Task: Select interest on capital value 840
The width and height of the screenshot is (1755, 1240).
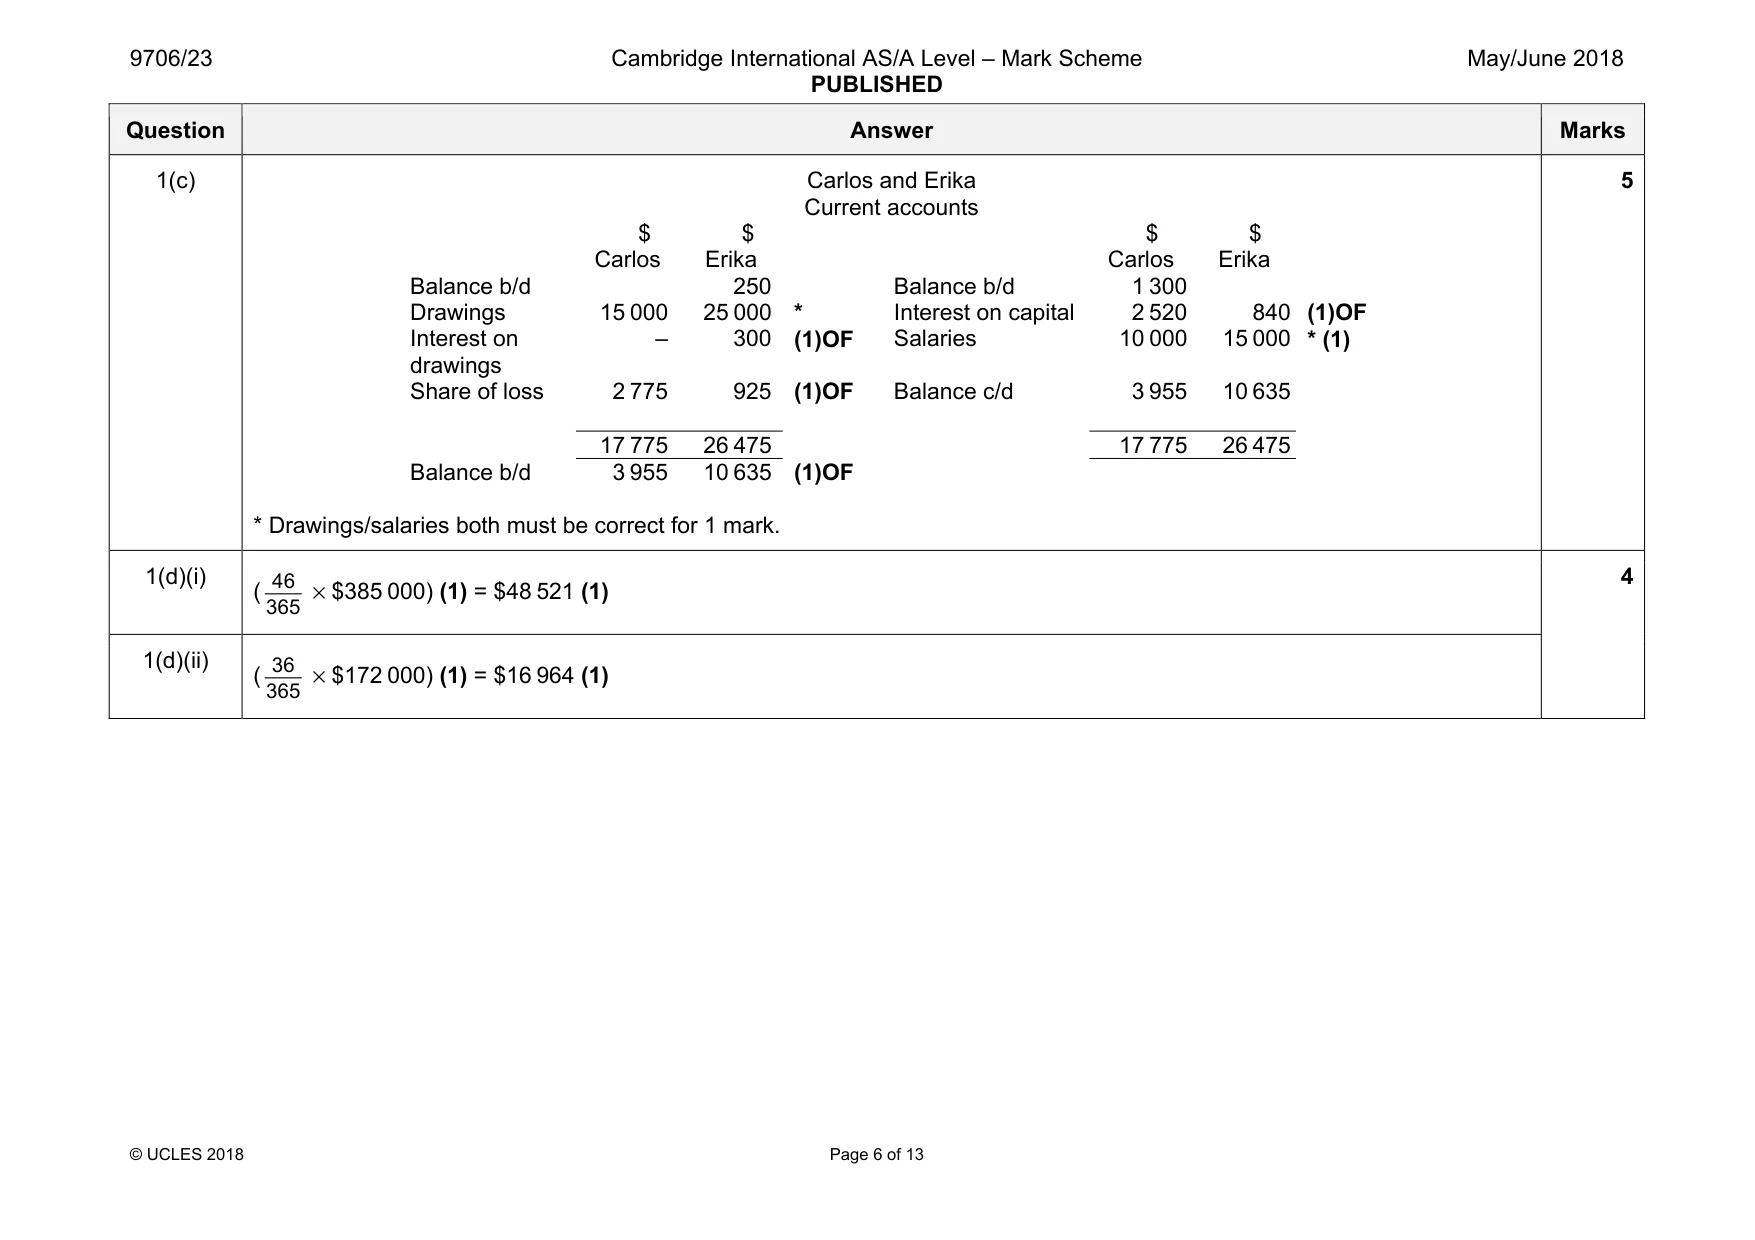Action: 1271,313
